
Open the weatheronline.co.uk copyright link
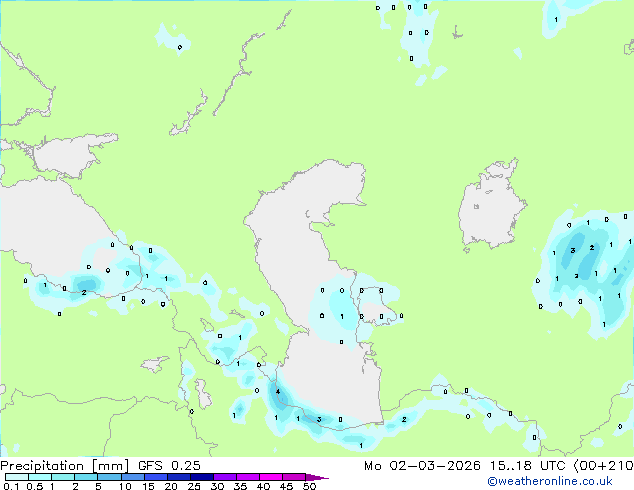pos(549,481)
